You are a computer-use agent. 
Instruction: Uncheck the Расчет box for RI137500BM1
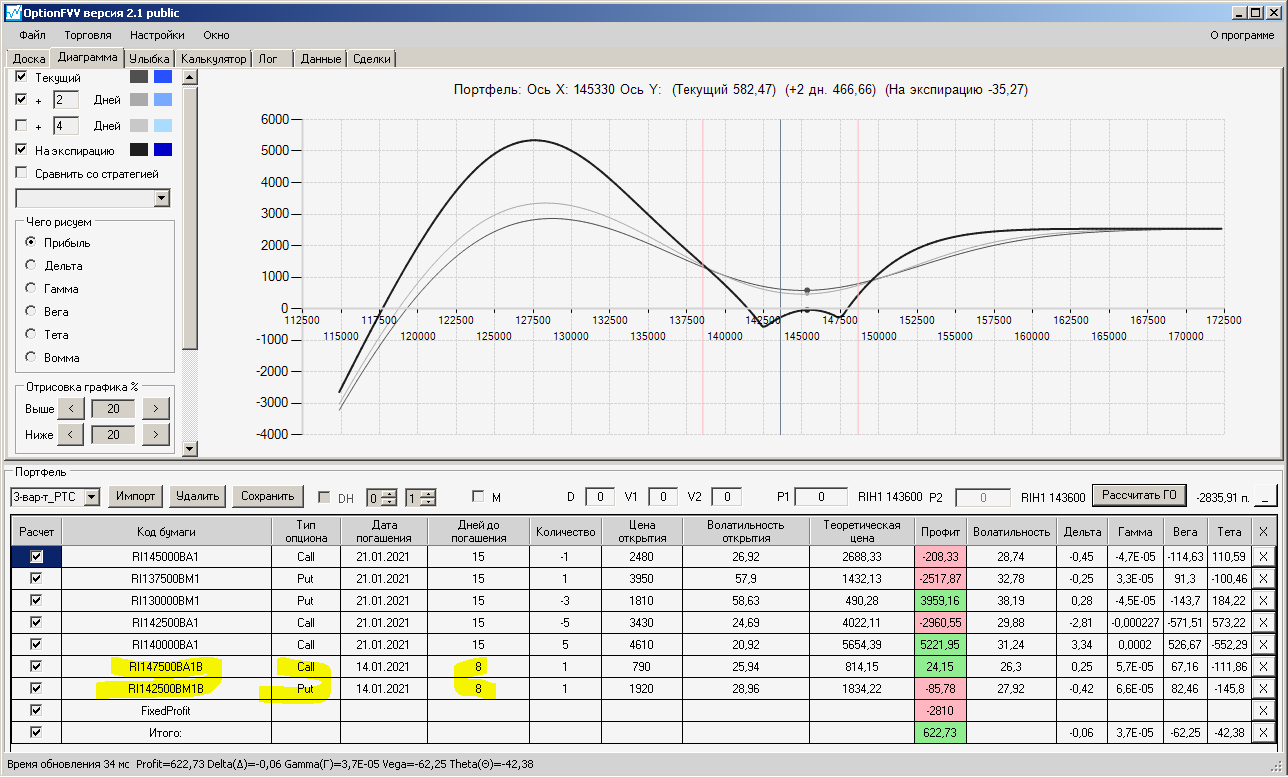37,578
